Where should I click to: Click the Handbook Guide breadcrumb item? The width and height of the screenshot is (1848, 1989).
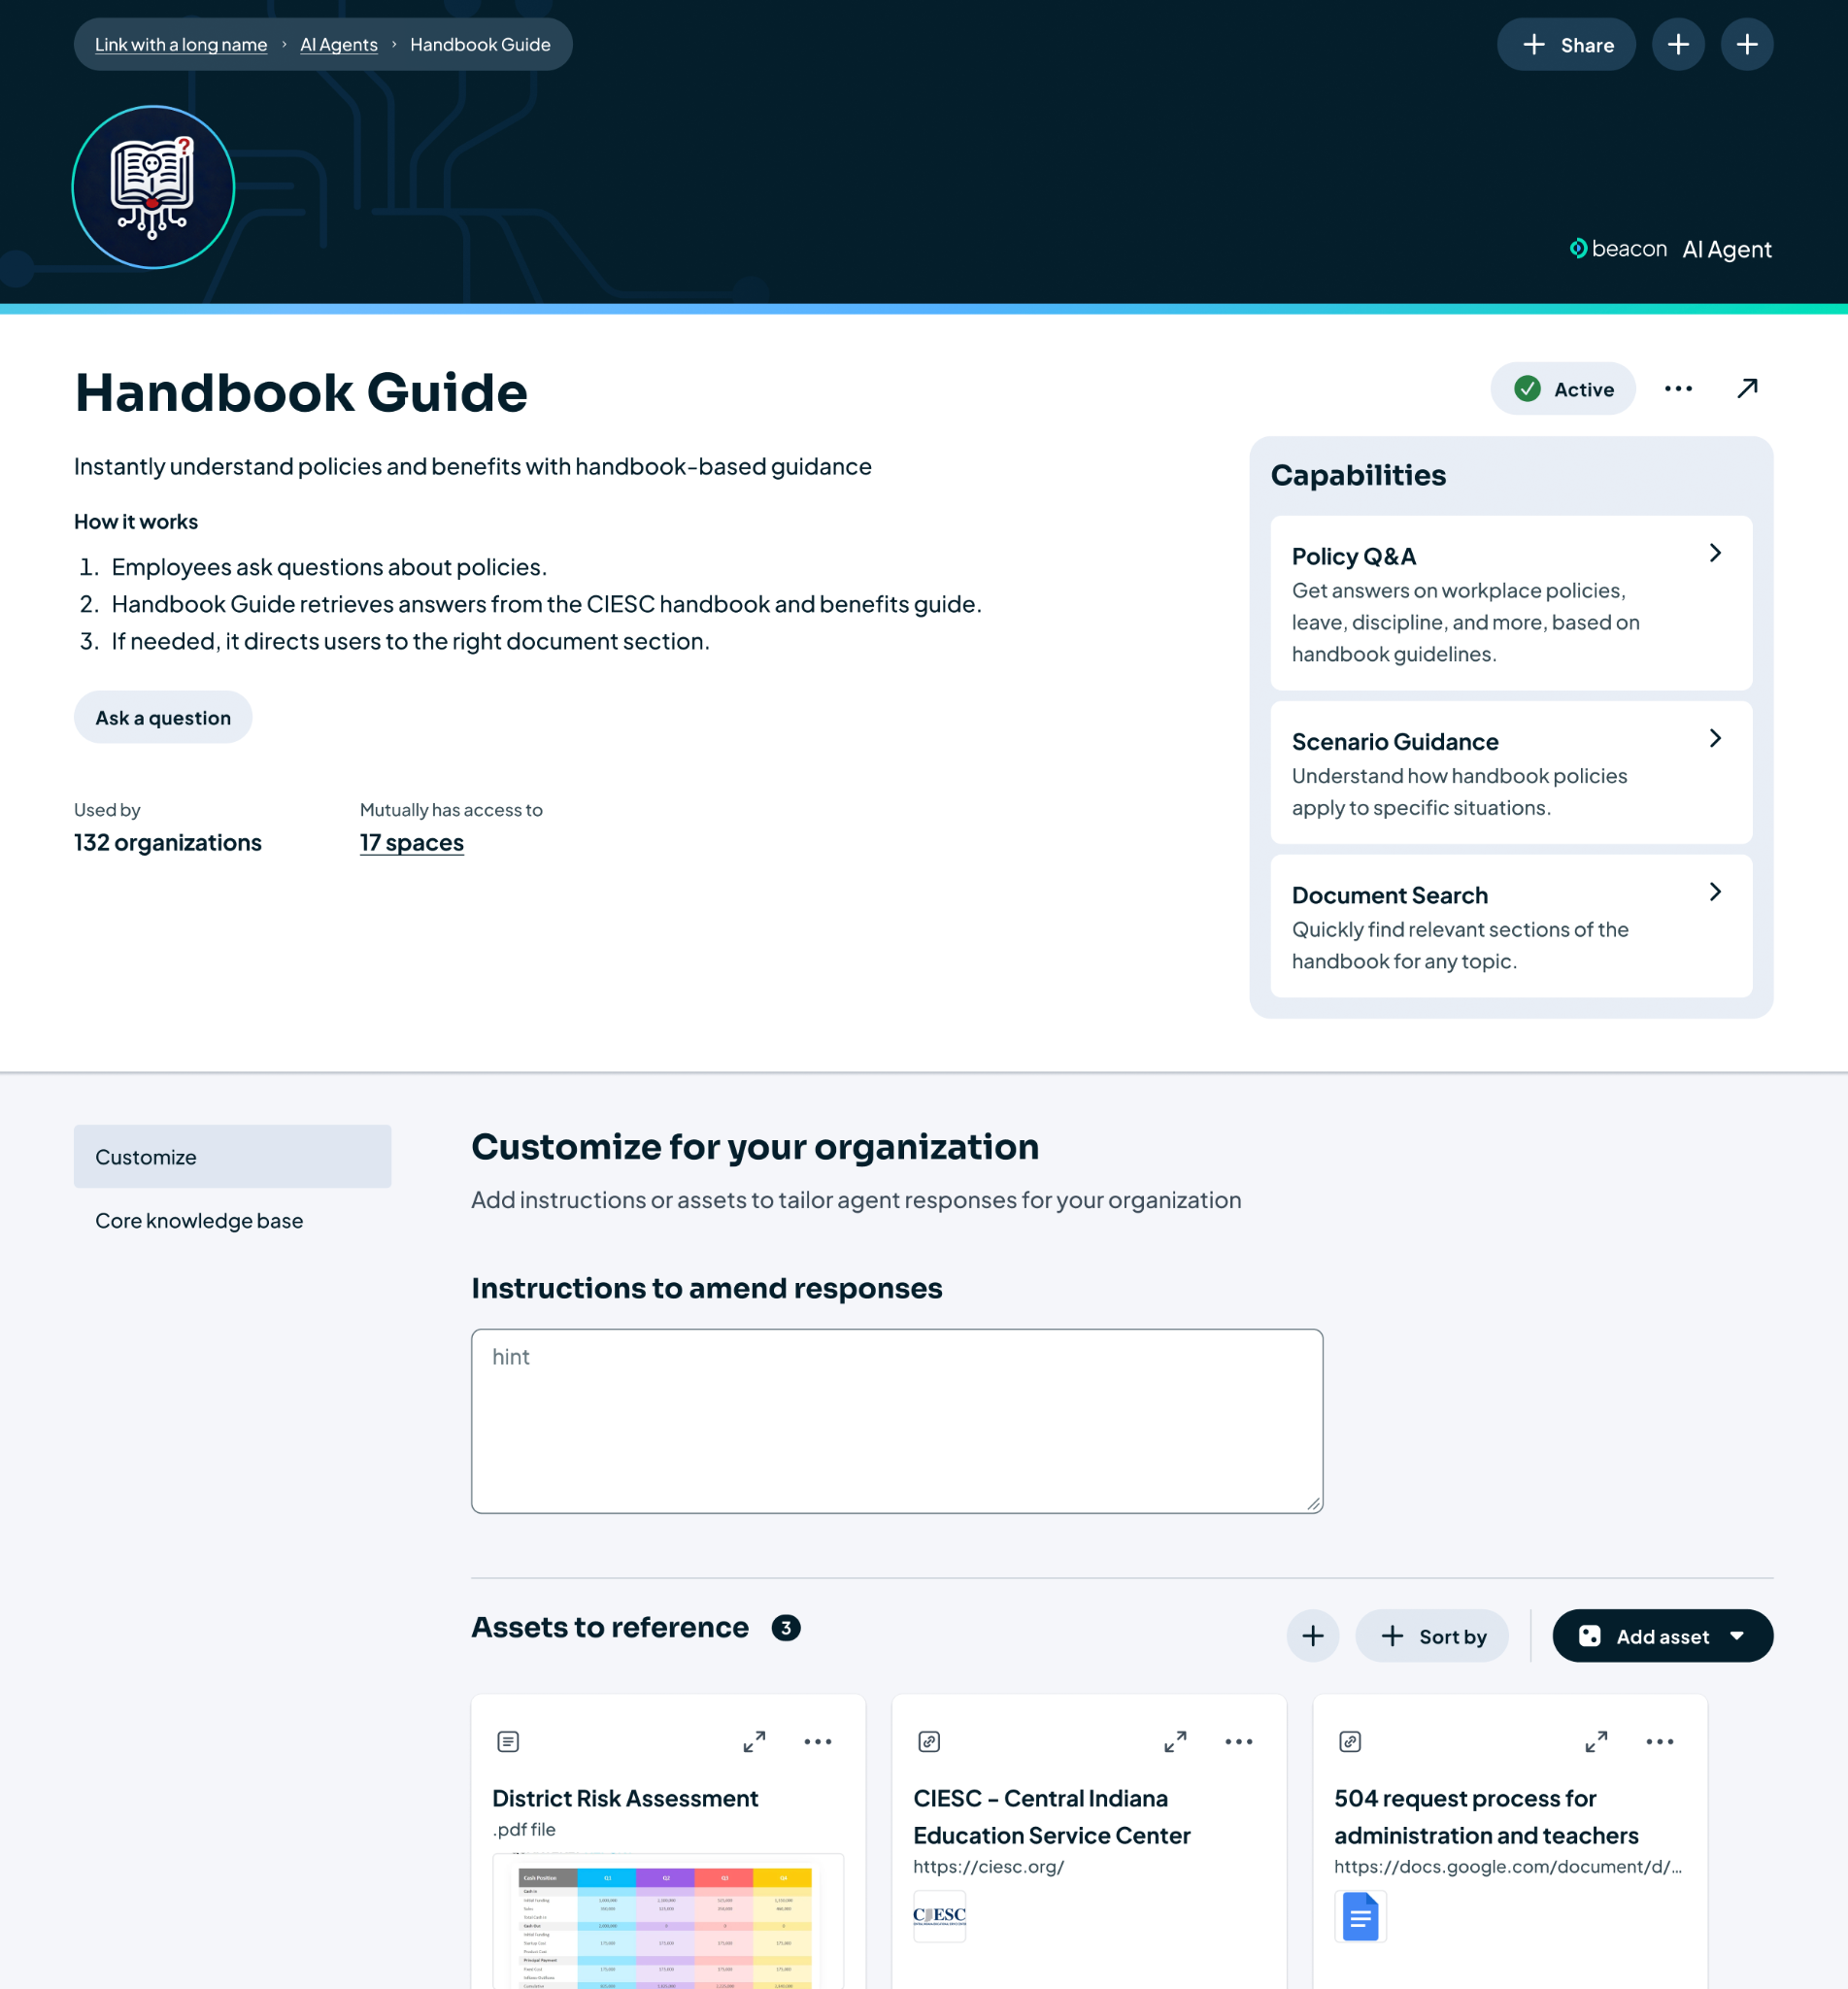pos(480,45)
